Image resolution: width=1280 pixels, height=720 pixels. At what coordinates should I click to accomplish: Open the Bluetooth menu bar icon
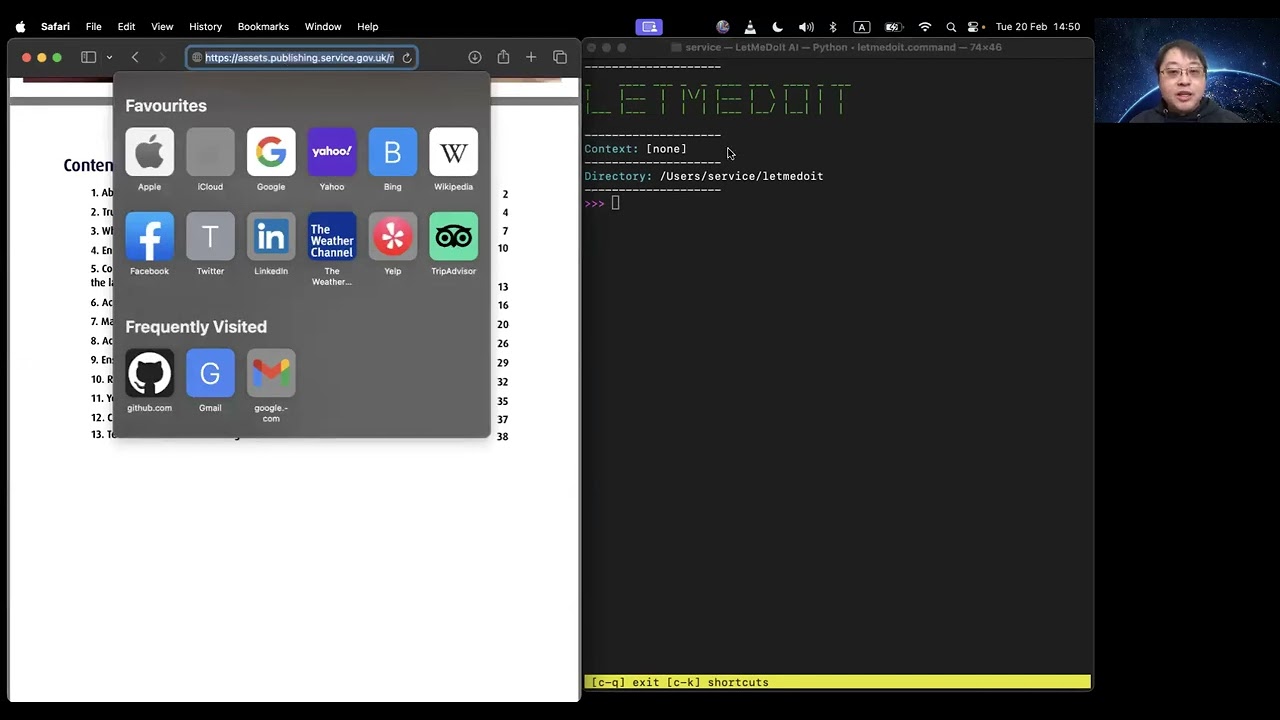[833, 27]
